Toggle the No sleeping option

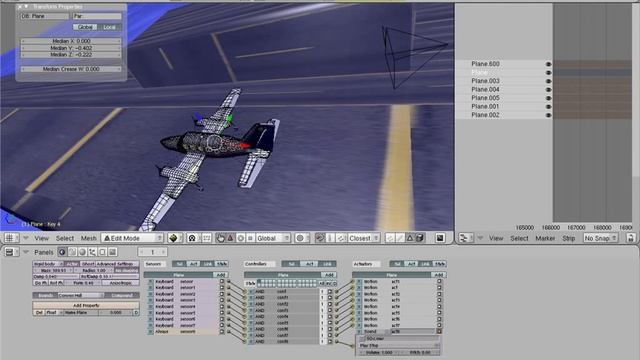127,270
